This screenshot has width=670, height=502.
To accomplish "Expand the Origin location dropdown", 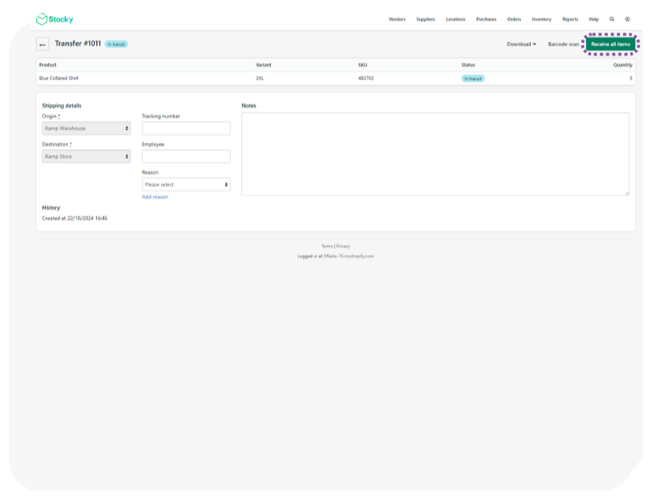I will 86,128.
